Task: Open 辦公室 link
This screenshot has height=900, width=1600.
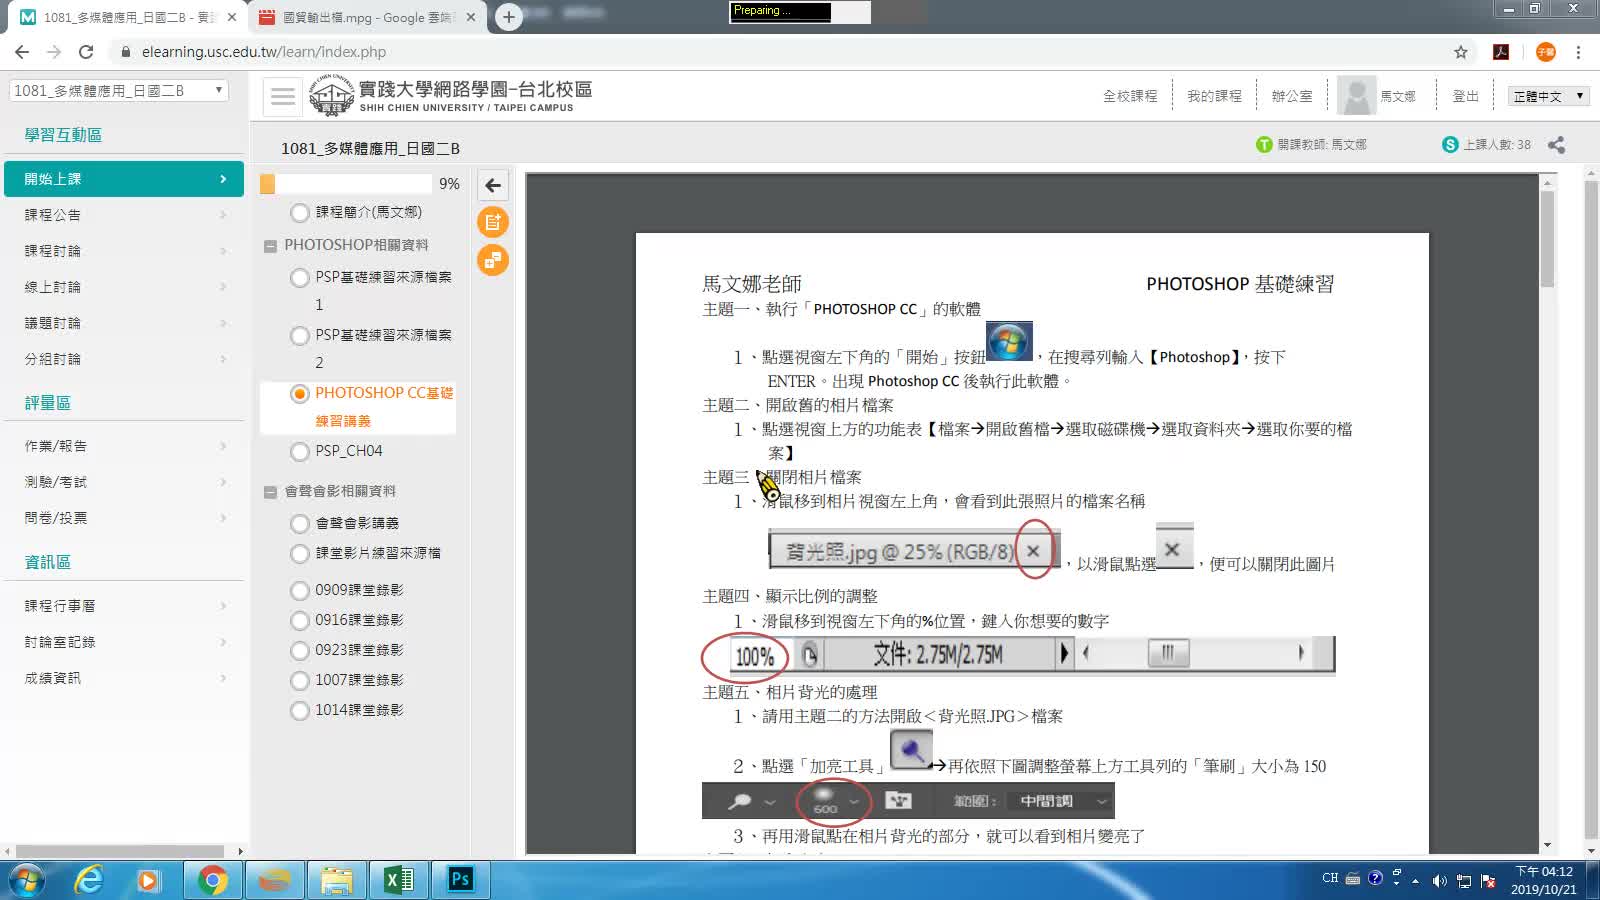Action: click(x=1292, y=96)
